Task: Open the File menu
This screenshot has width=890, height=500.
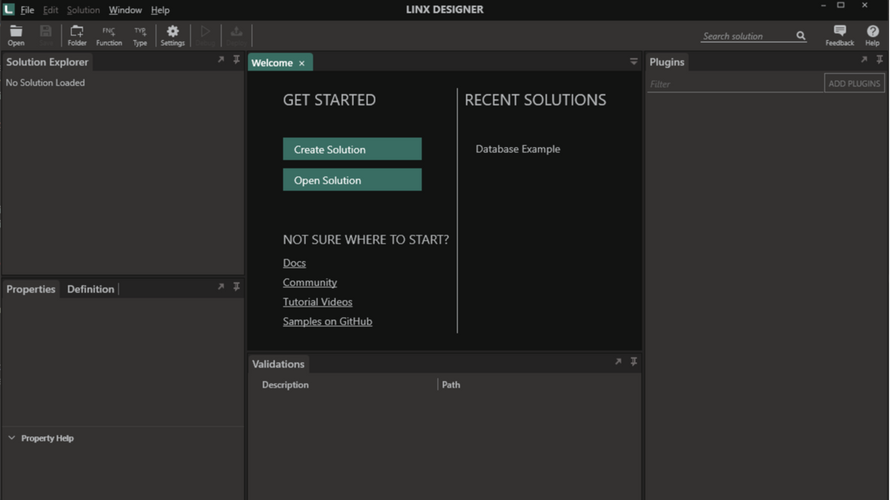Action: tap(27, 10)
